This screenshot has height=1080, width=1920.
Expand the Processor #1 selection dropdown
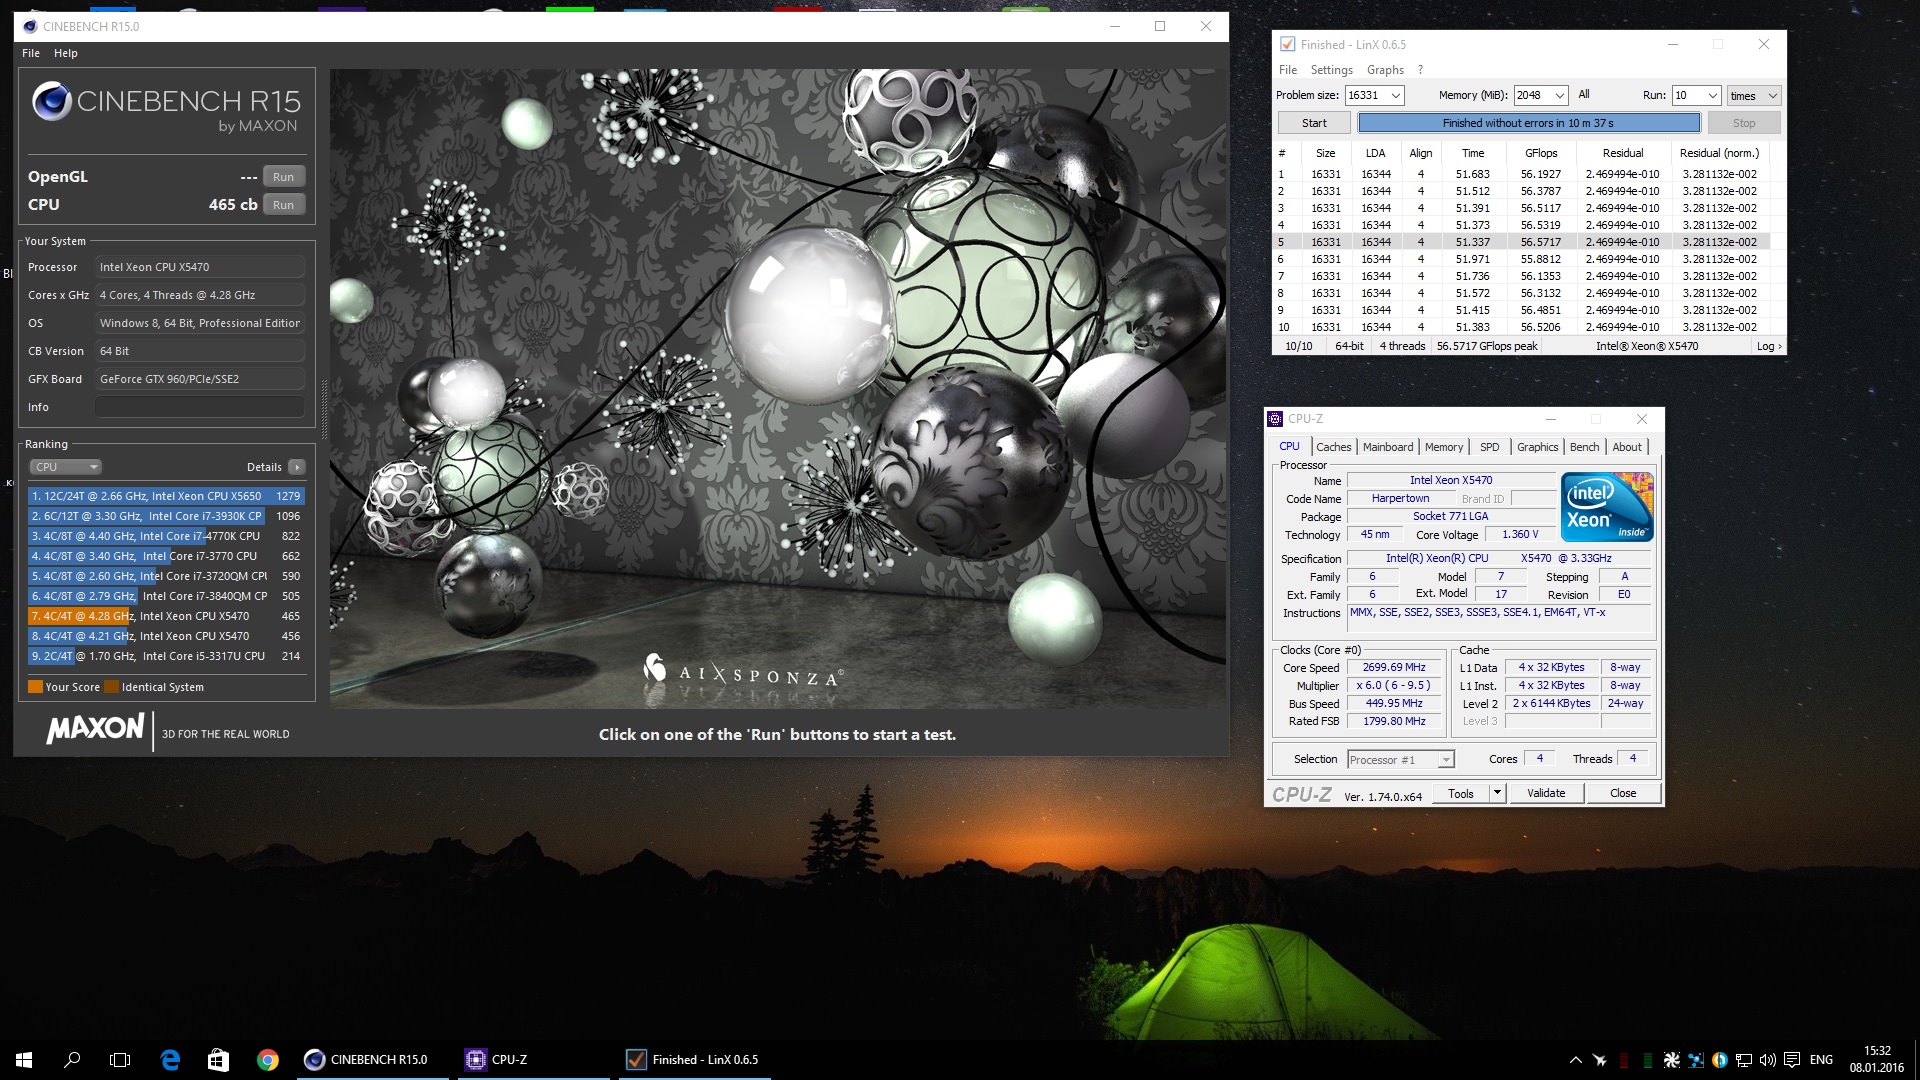(1445, 760)
